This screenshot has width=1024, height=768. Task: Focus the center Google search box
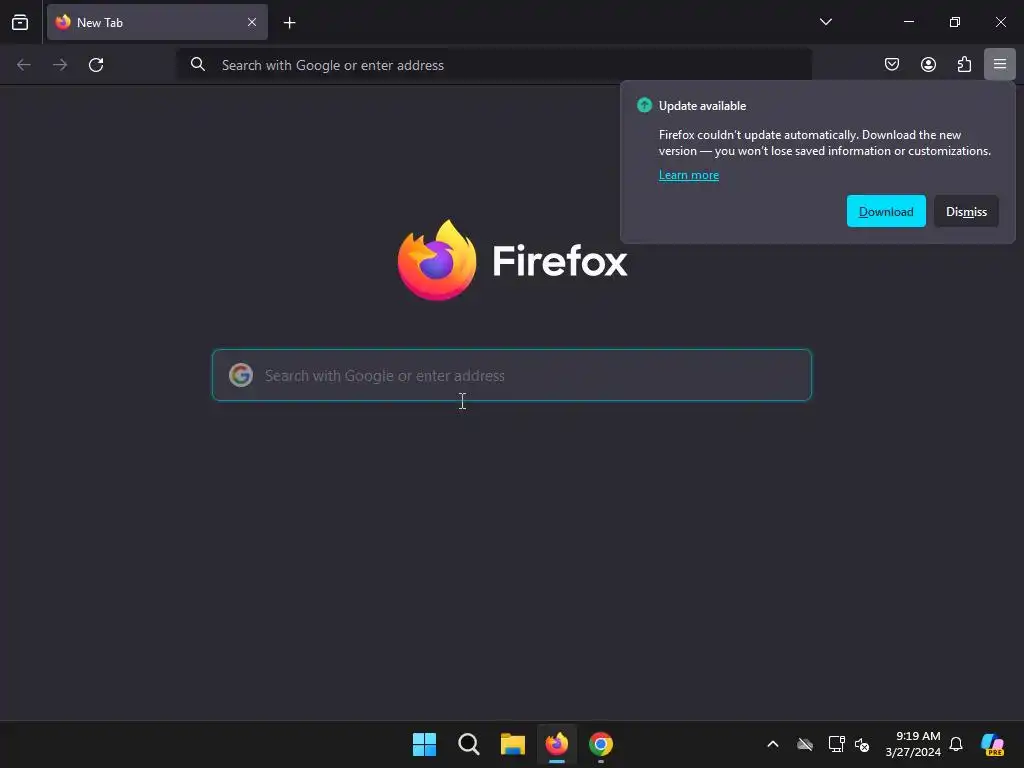(x=511, y=376)
